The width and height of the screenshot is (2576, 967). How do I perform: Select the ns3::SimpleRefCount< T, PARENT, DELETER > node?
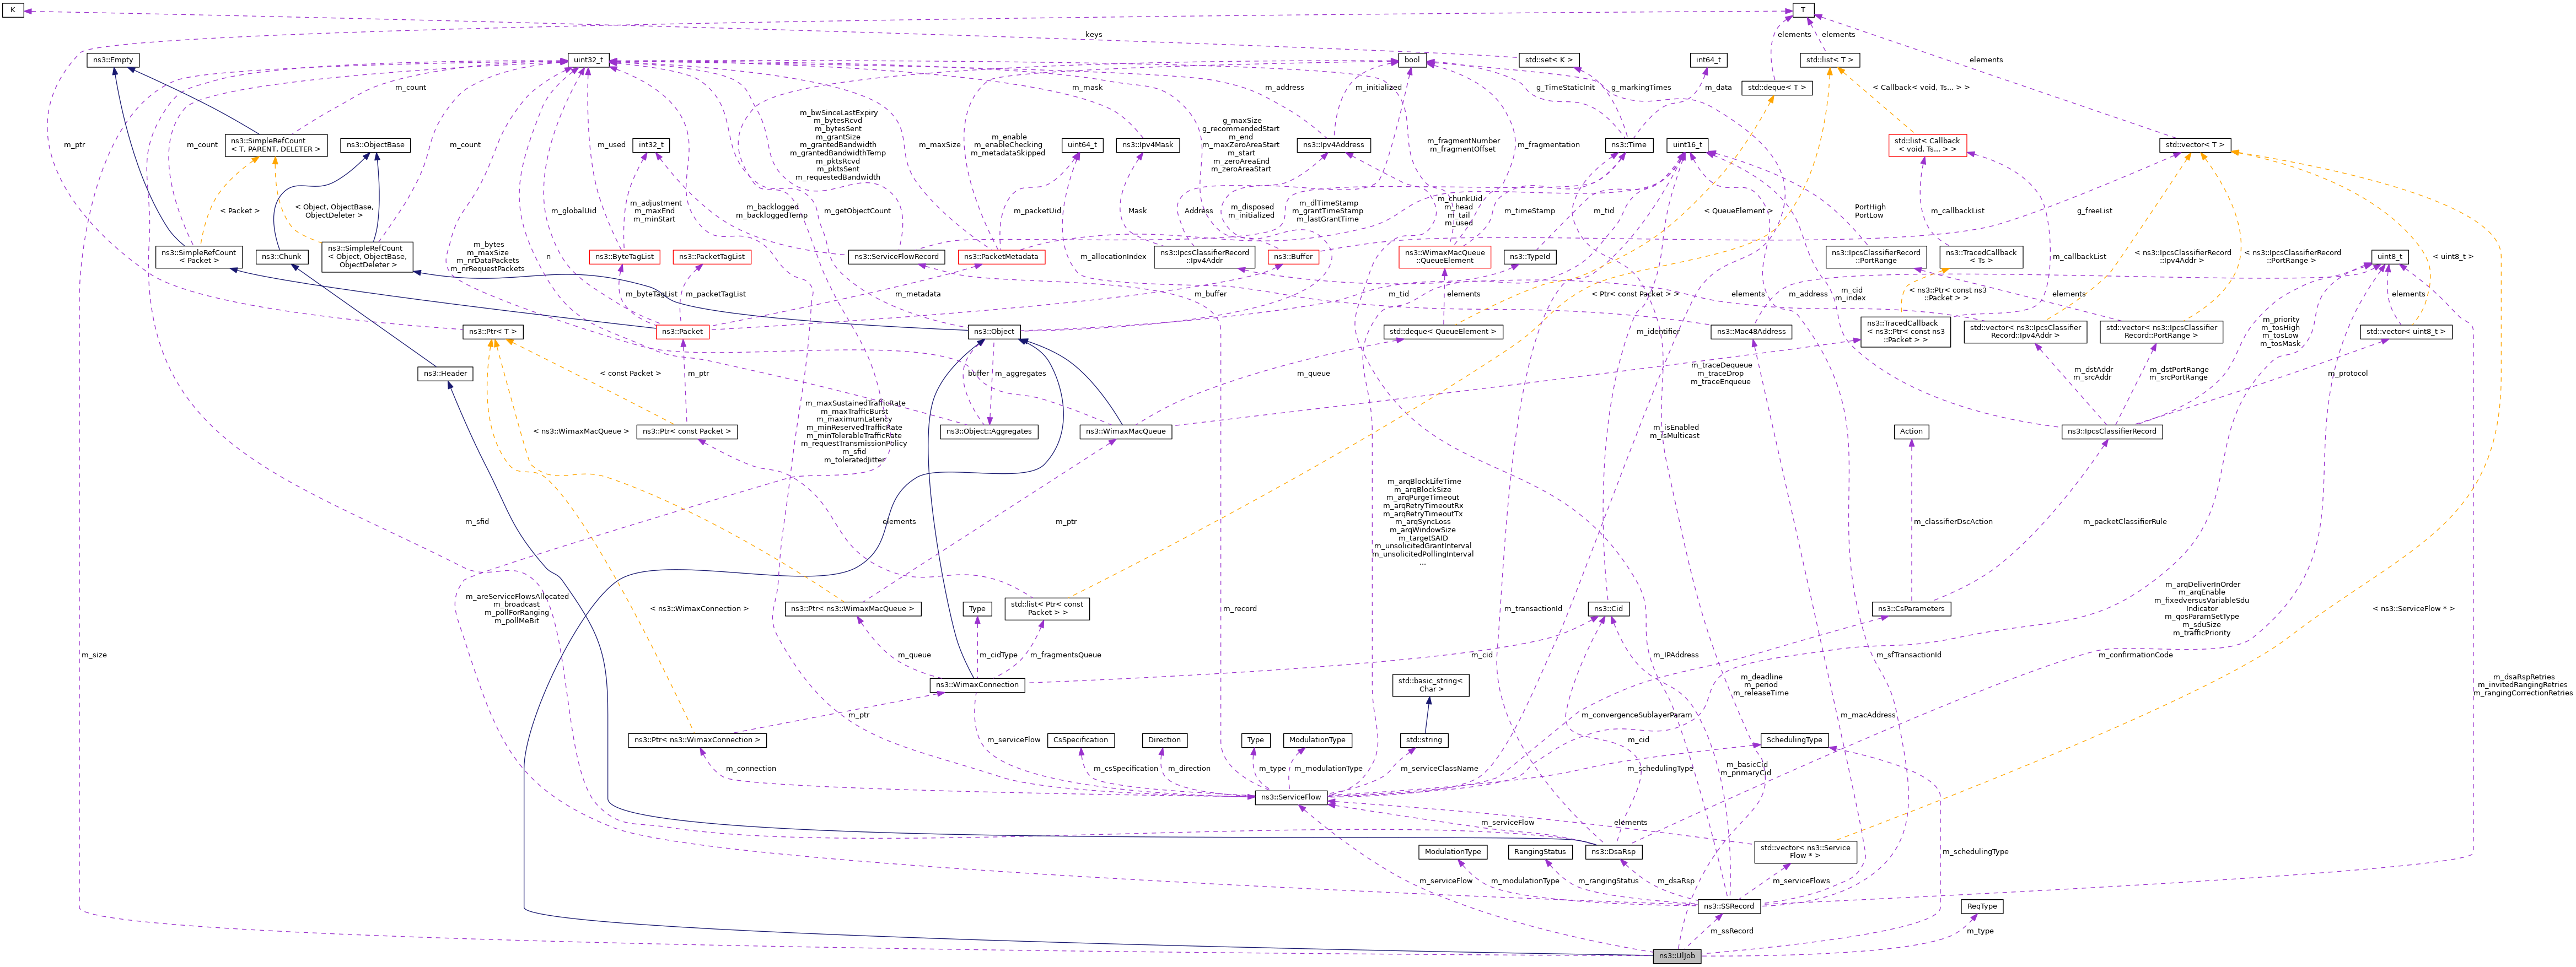276,145
